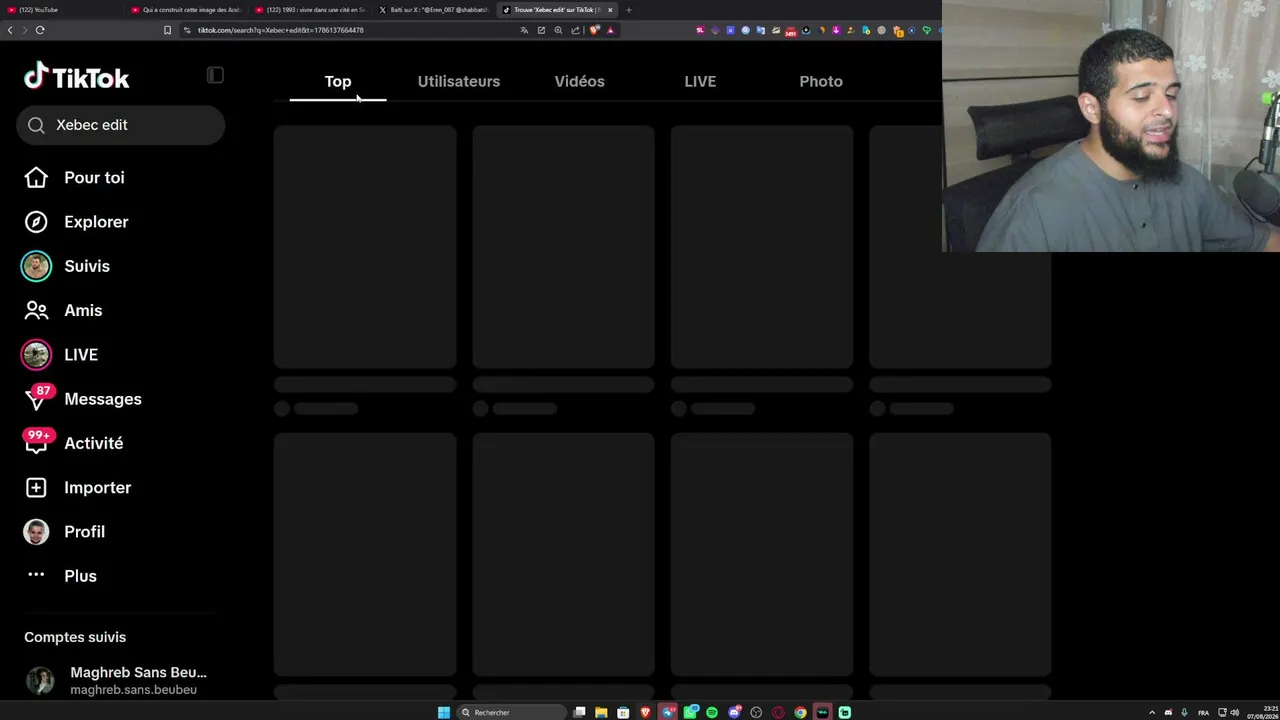Viewport: 1280px width, 720px height.
Task: Switch to the YouTube (122) tab
Action: pos(60,10)
